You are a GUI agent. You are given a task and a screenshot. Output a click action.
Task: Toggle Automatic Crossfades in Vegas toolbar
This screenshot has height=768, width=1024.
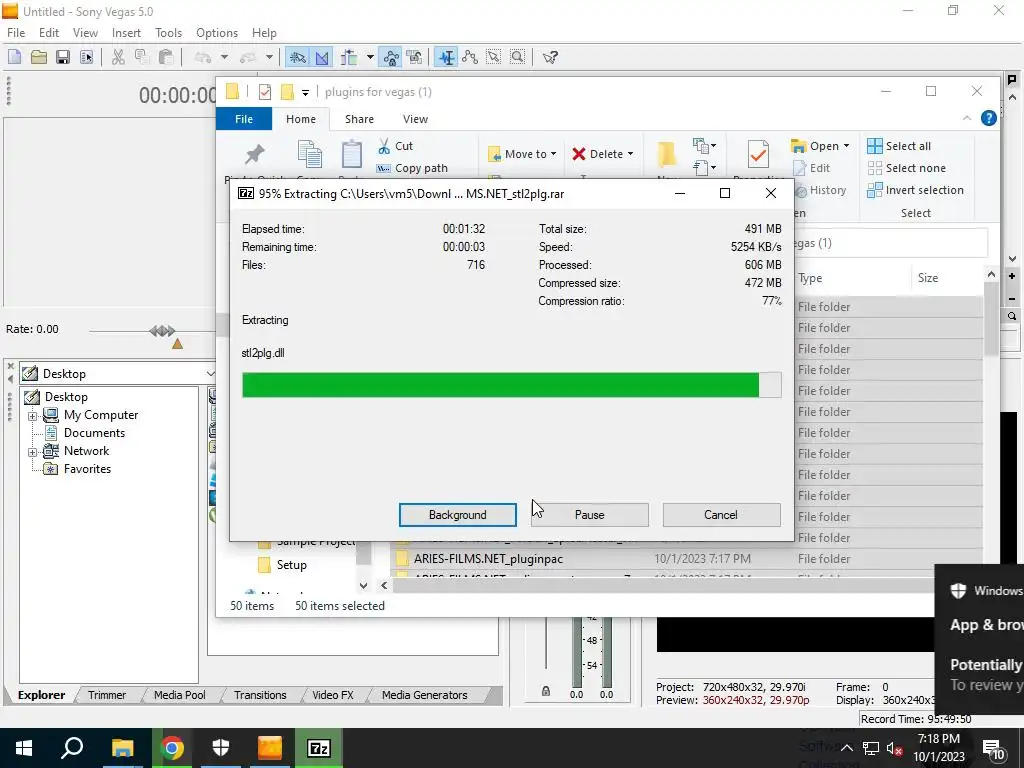point(322,57)
